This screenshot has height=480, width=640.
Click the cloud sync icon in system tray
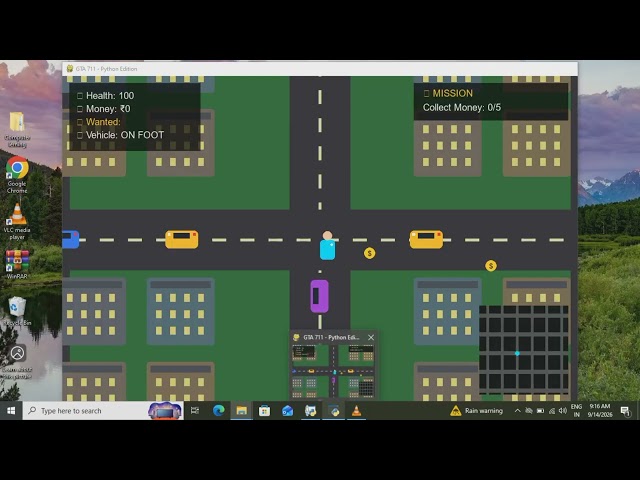click(x=529, y=411)
